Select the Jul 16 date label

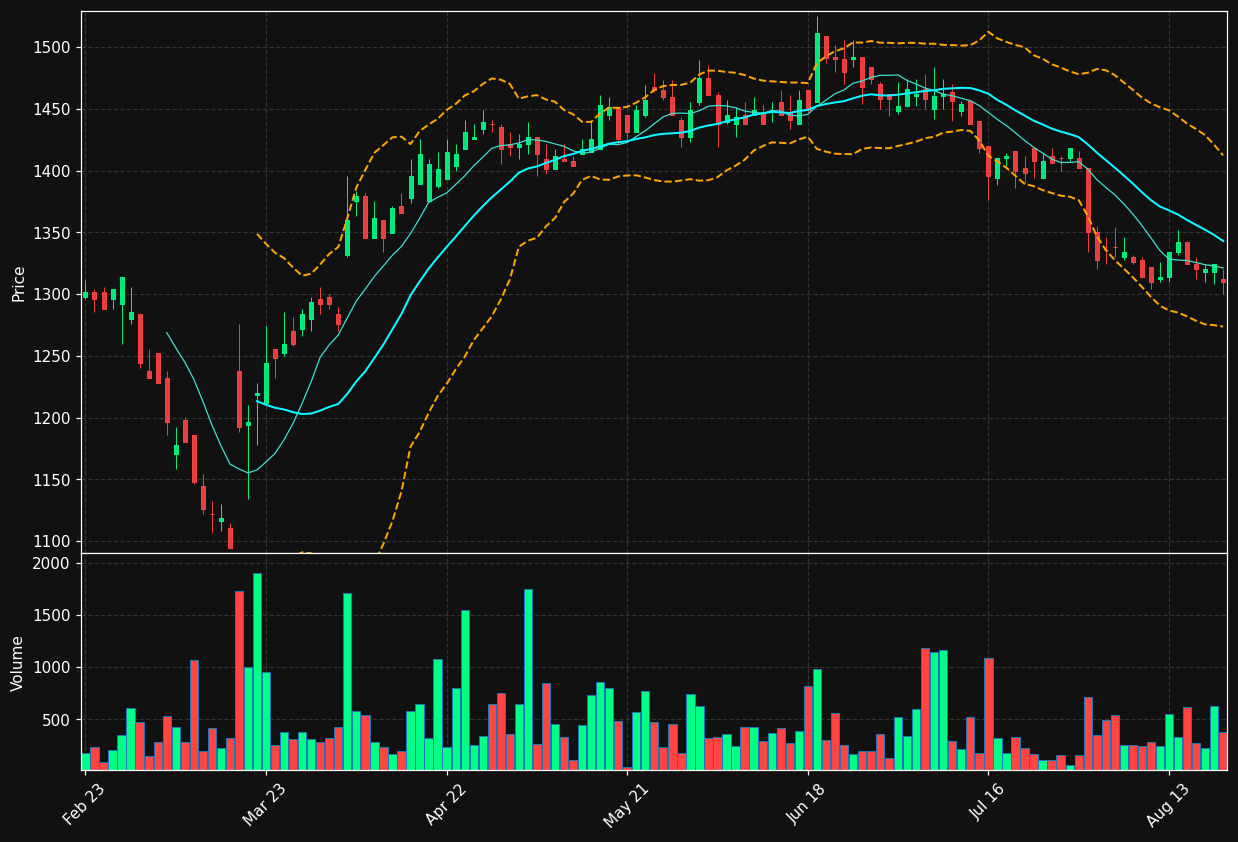(987, 803)
